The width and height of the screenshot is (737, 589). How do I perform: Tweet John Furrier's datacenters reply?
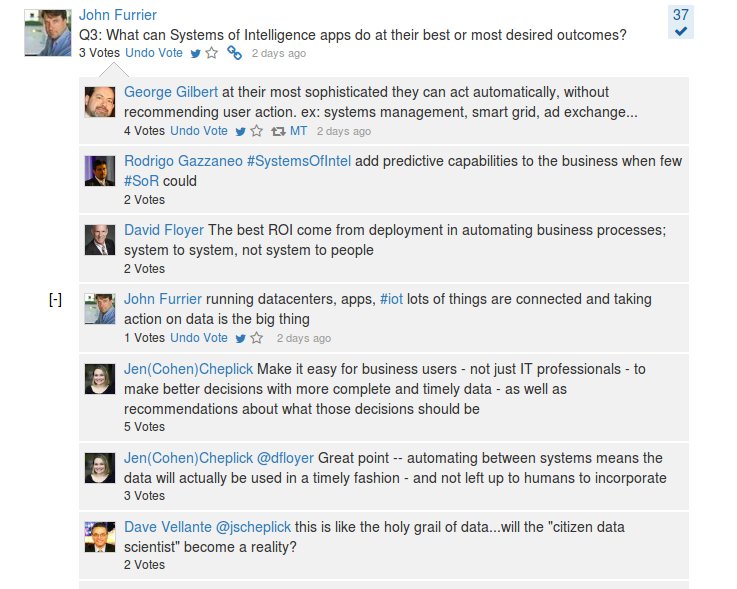coord(240,338)
